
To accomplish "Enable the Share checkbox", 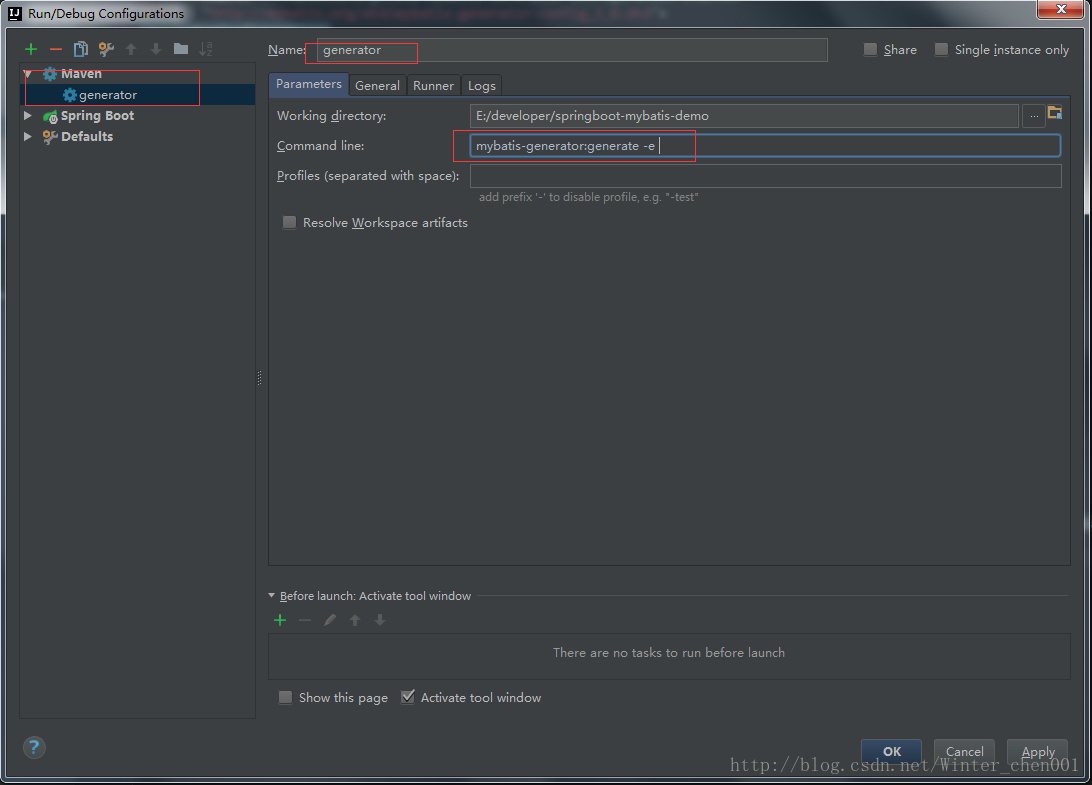I will coord(870,49).
